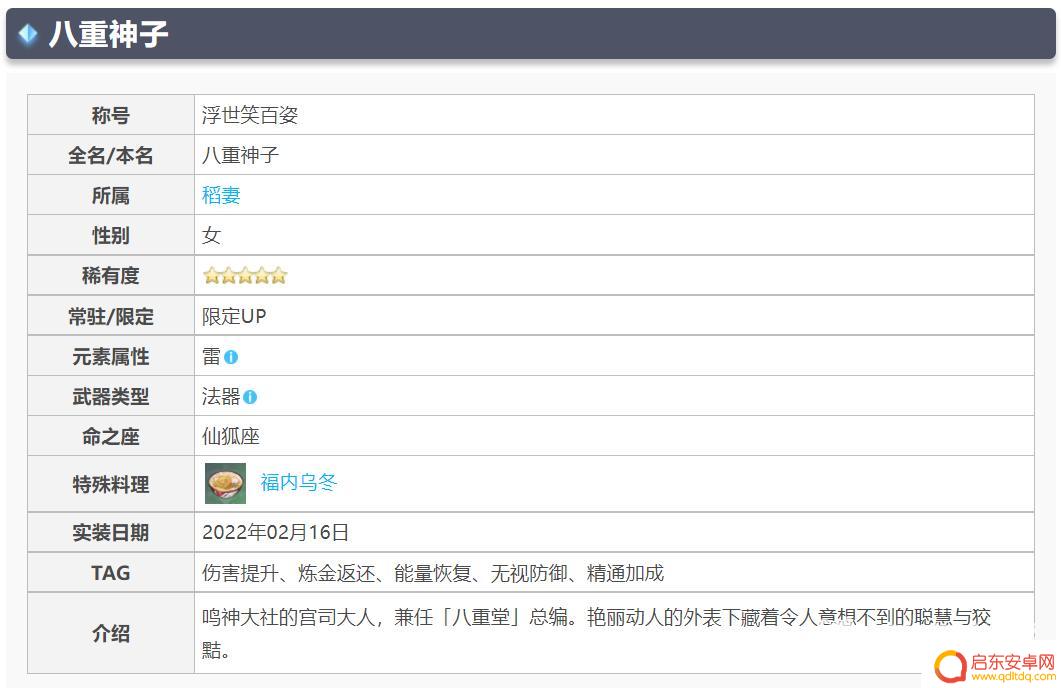
Task: Select the weapon type value 法器
Action: pos(221,396)
